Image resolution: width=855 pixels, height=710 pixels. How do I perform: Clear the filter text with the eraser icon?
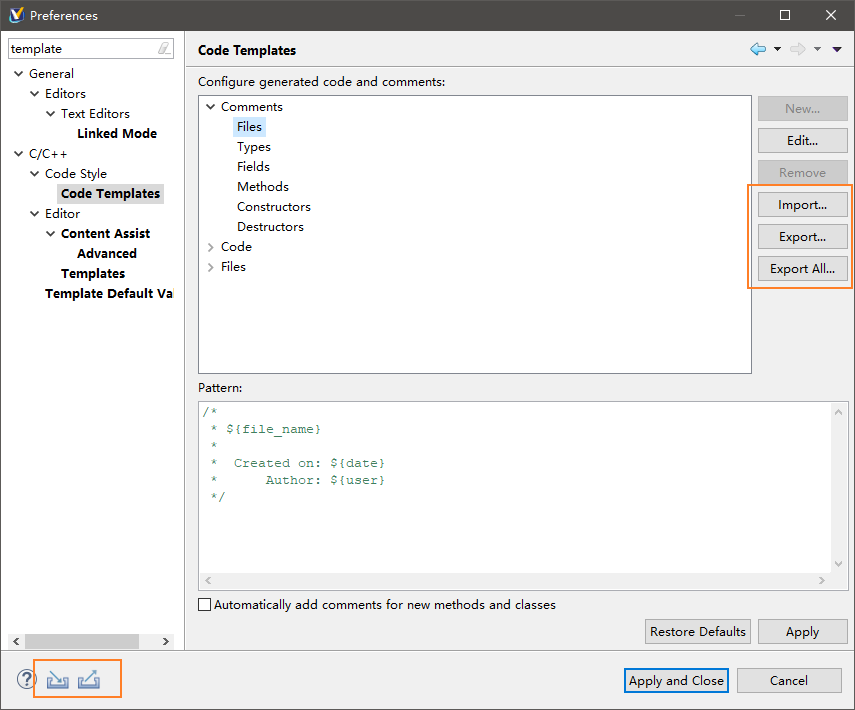pyautogui.click(x=164, y=49)
